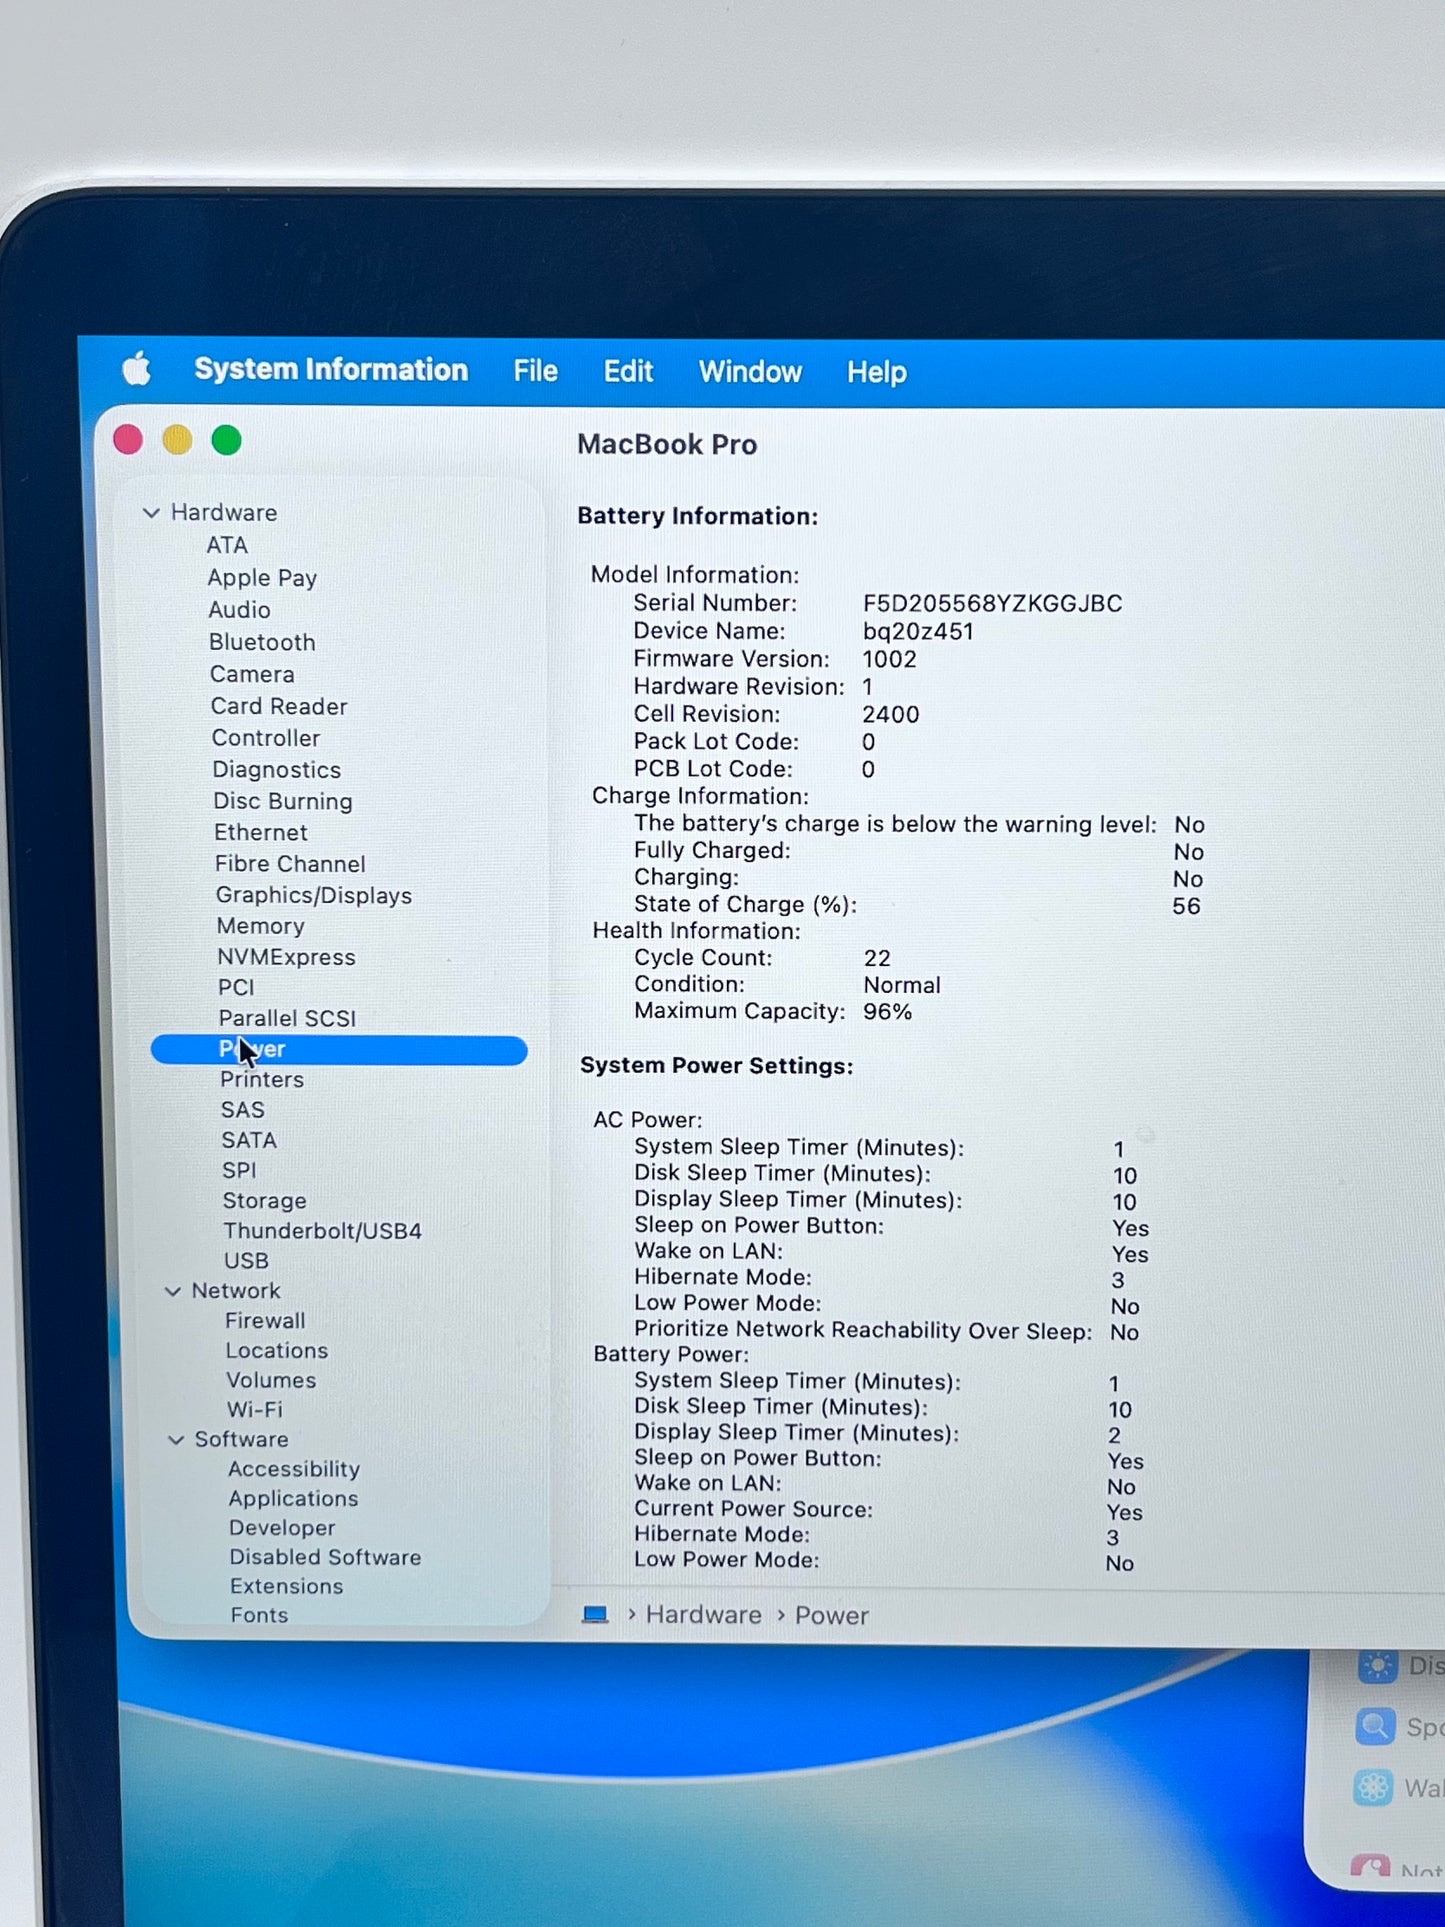Click the Battery Information heading
The height and width of the screenshot is (1927, 1445).
coord(698,516)
